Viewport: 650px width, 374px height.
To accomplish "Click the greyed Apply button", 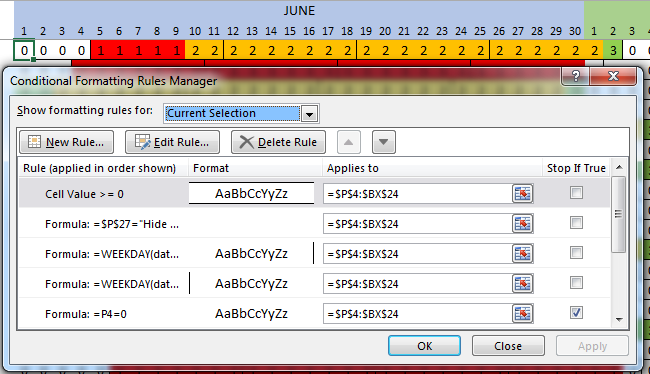I will point(592,346).
